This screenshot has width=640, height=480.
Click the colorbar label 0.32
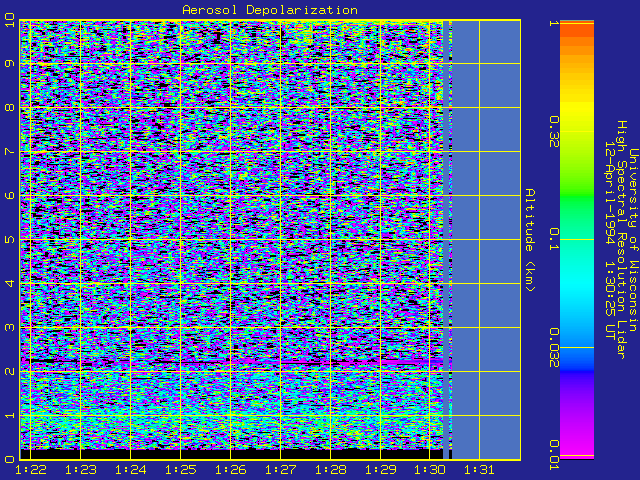point(554,131)
